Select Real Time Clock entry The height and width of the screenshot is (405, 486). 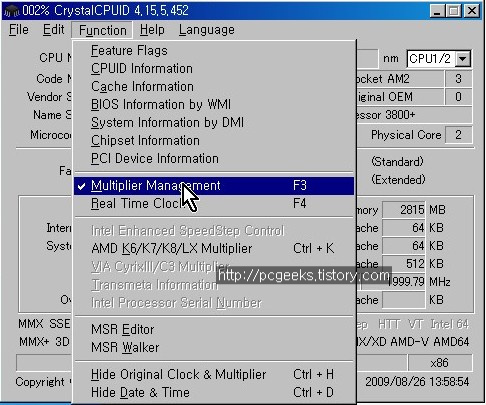[214, 204]
